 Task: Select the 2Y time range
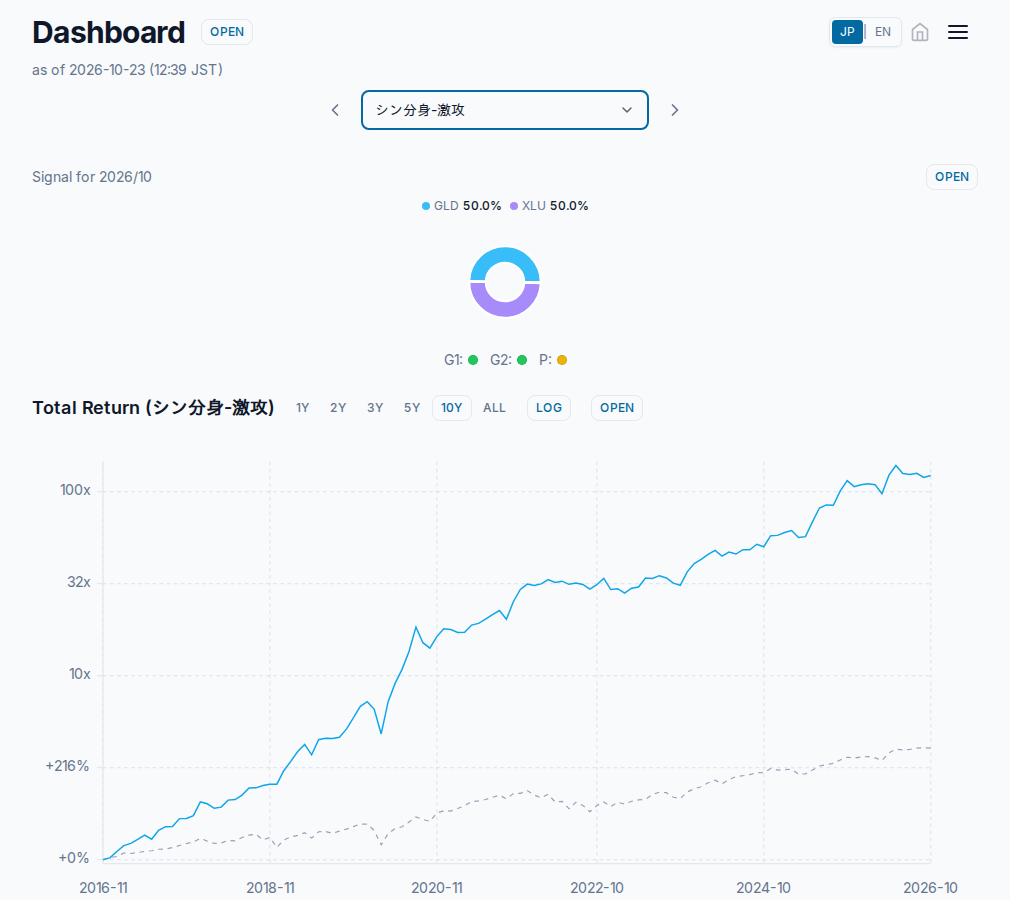(x=338, y=408)
